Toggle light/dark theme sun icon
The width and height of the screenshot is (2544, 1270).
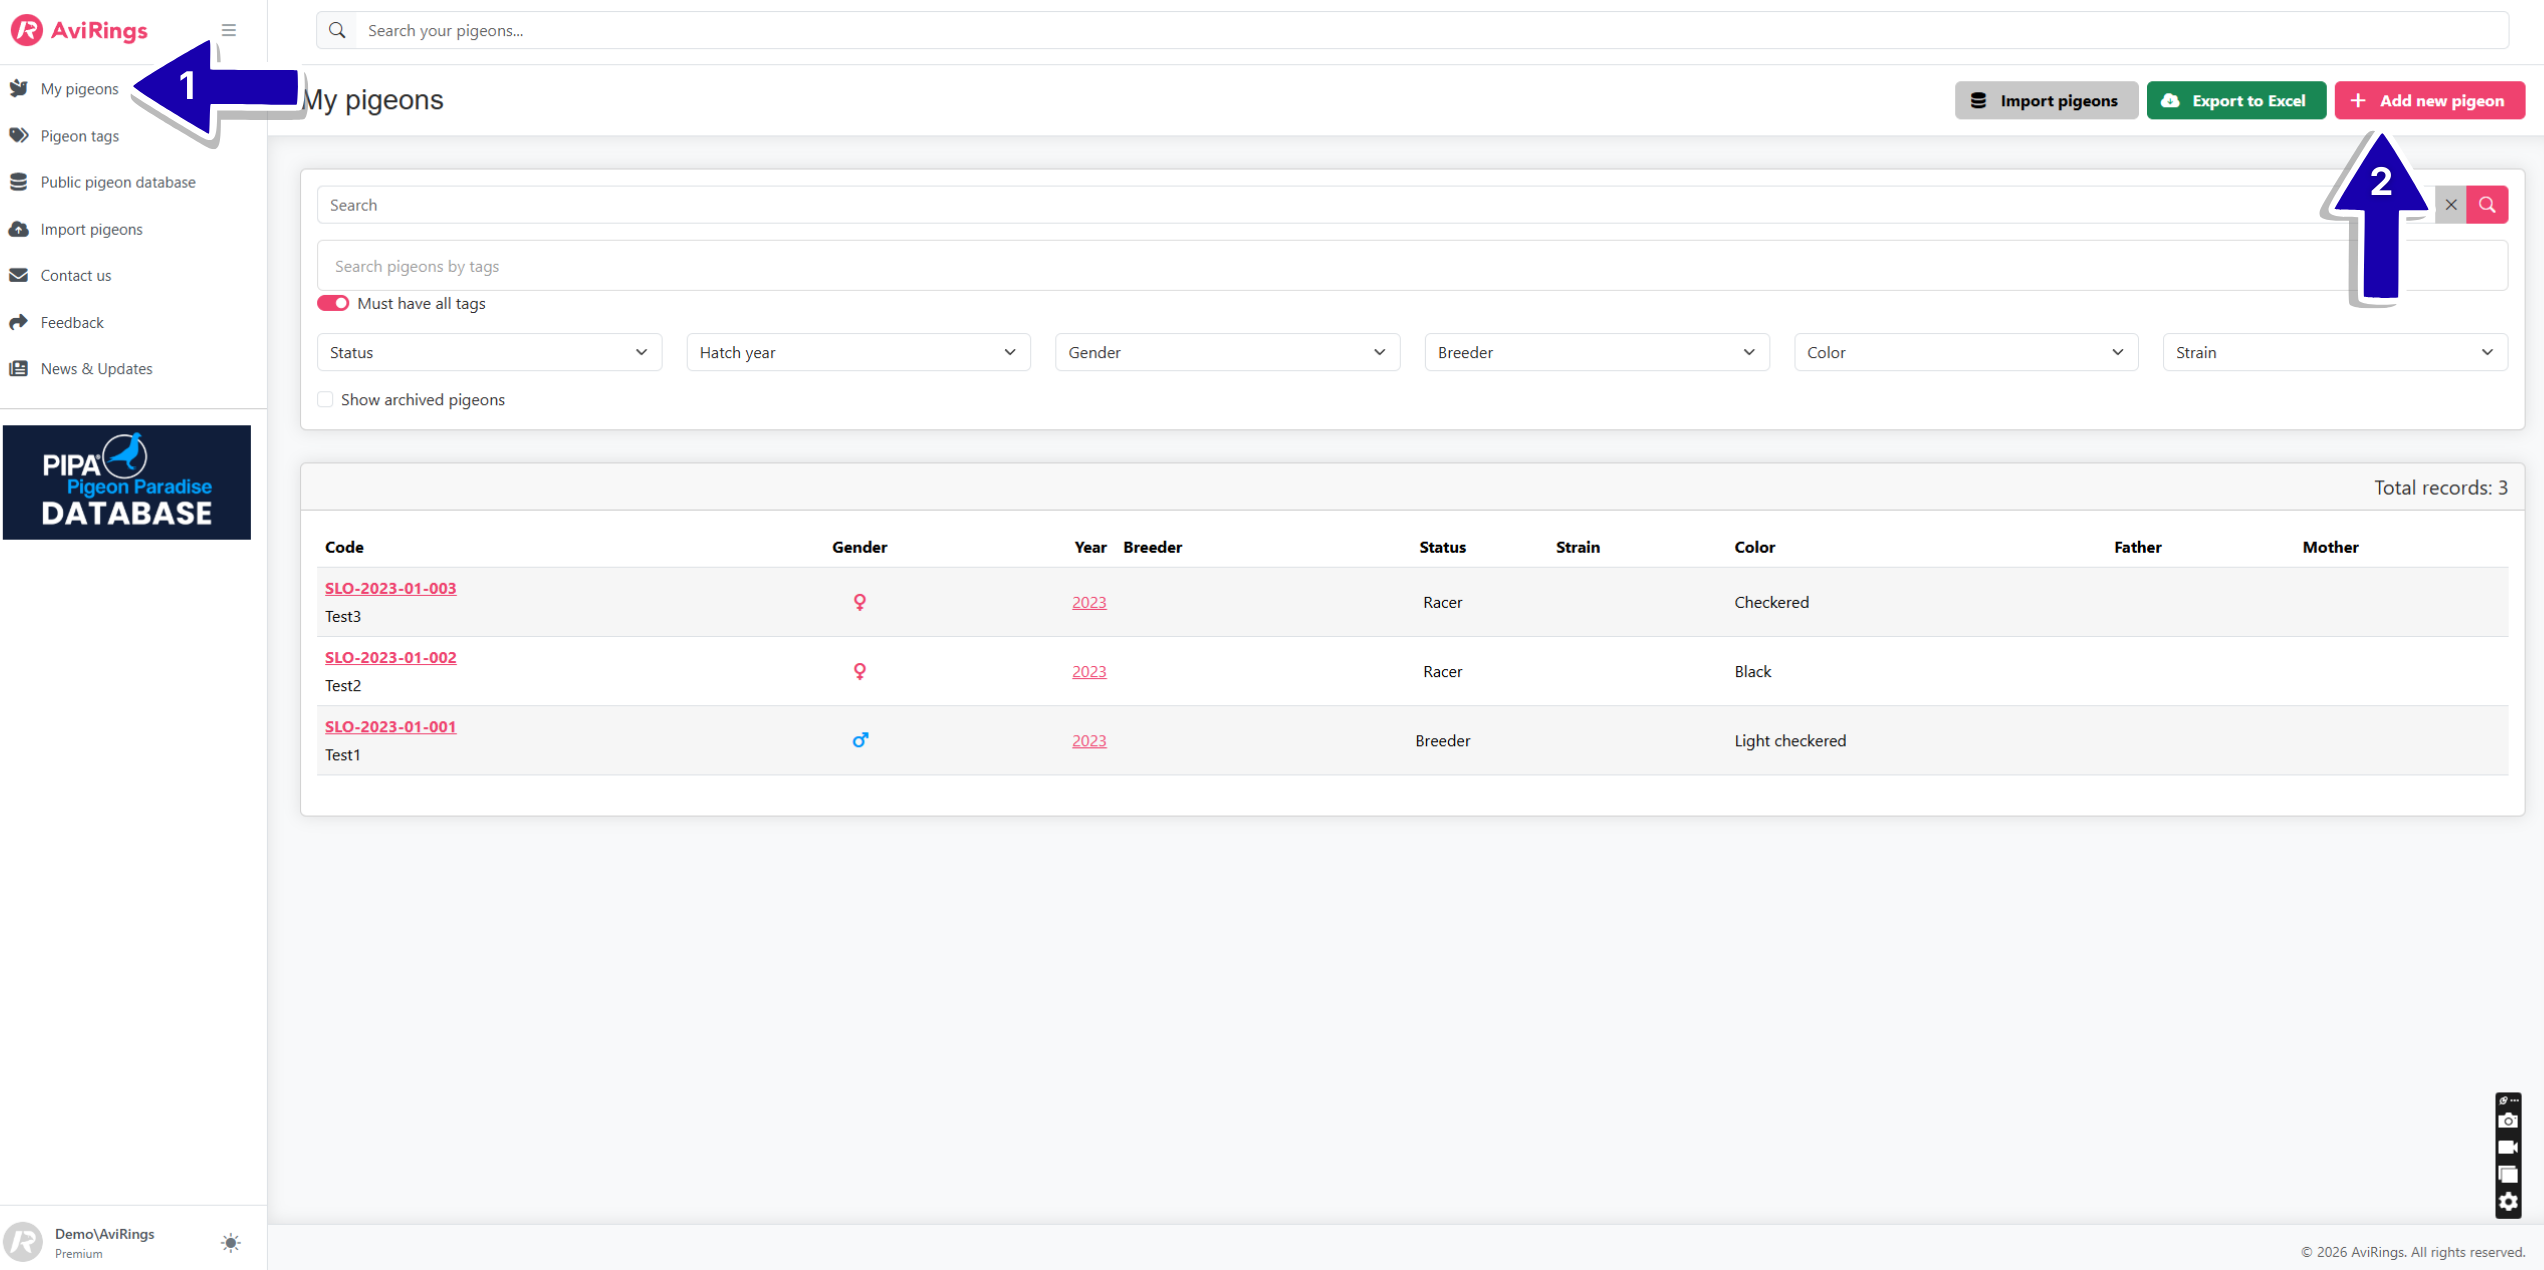coord(231,1243)
